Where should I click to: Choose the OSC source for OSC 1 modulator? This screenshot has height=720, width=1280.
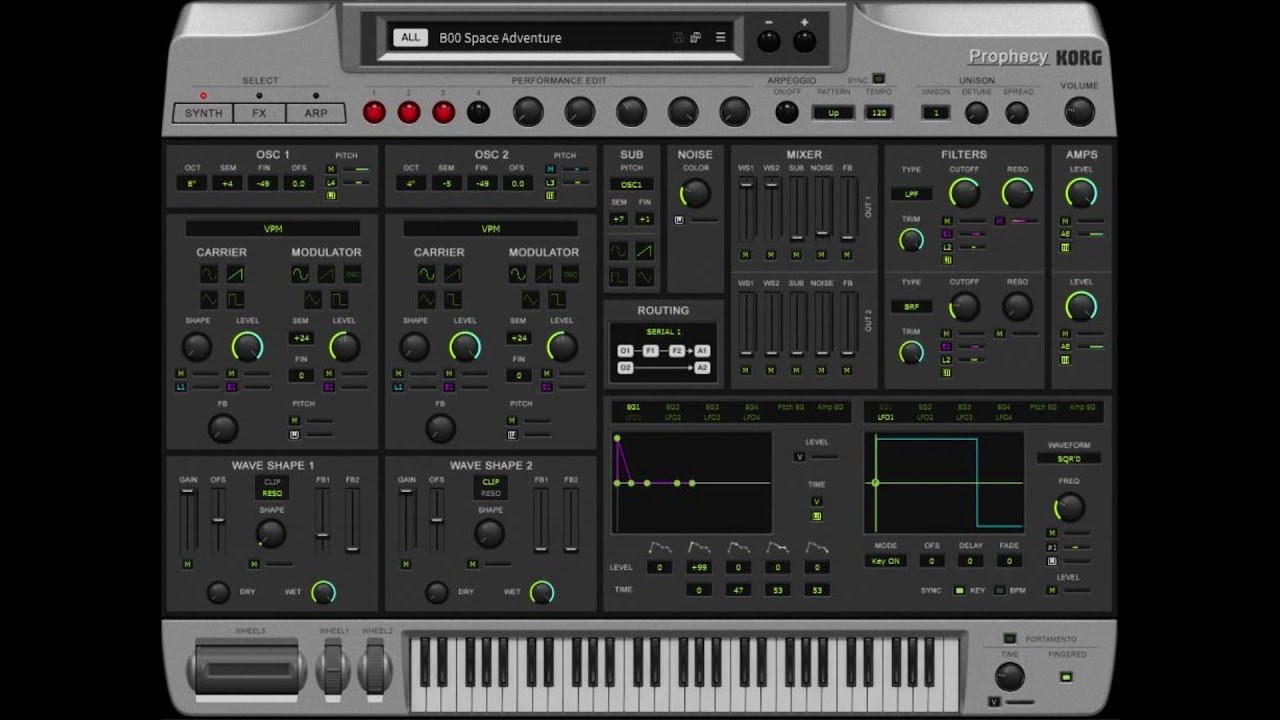(352, 274)
